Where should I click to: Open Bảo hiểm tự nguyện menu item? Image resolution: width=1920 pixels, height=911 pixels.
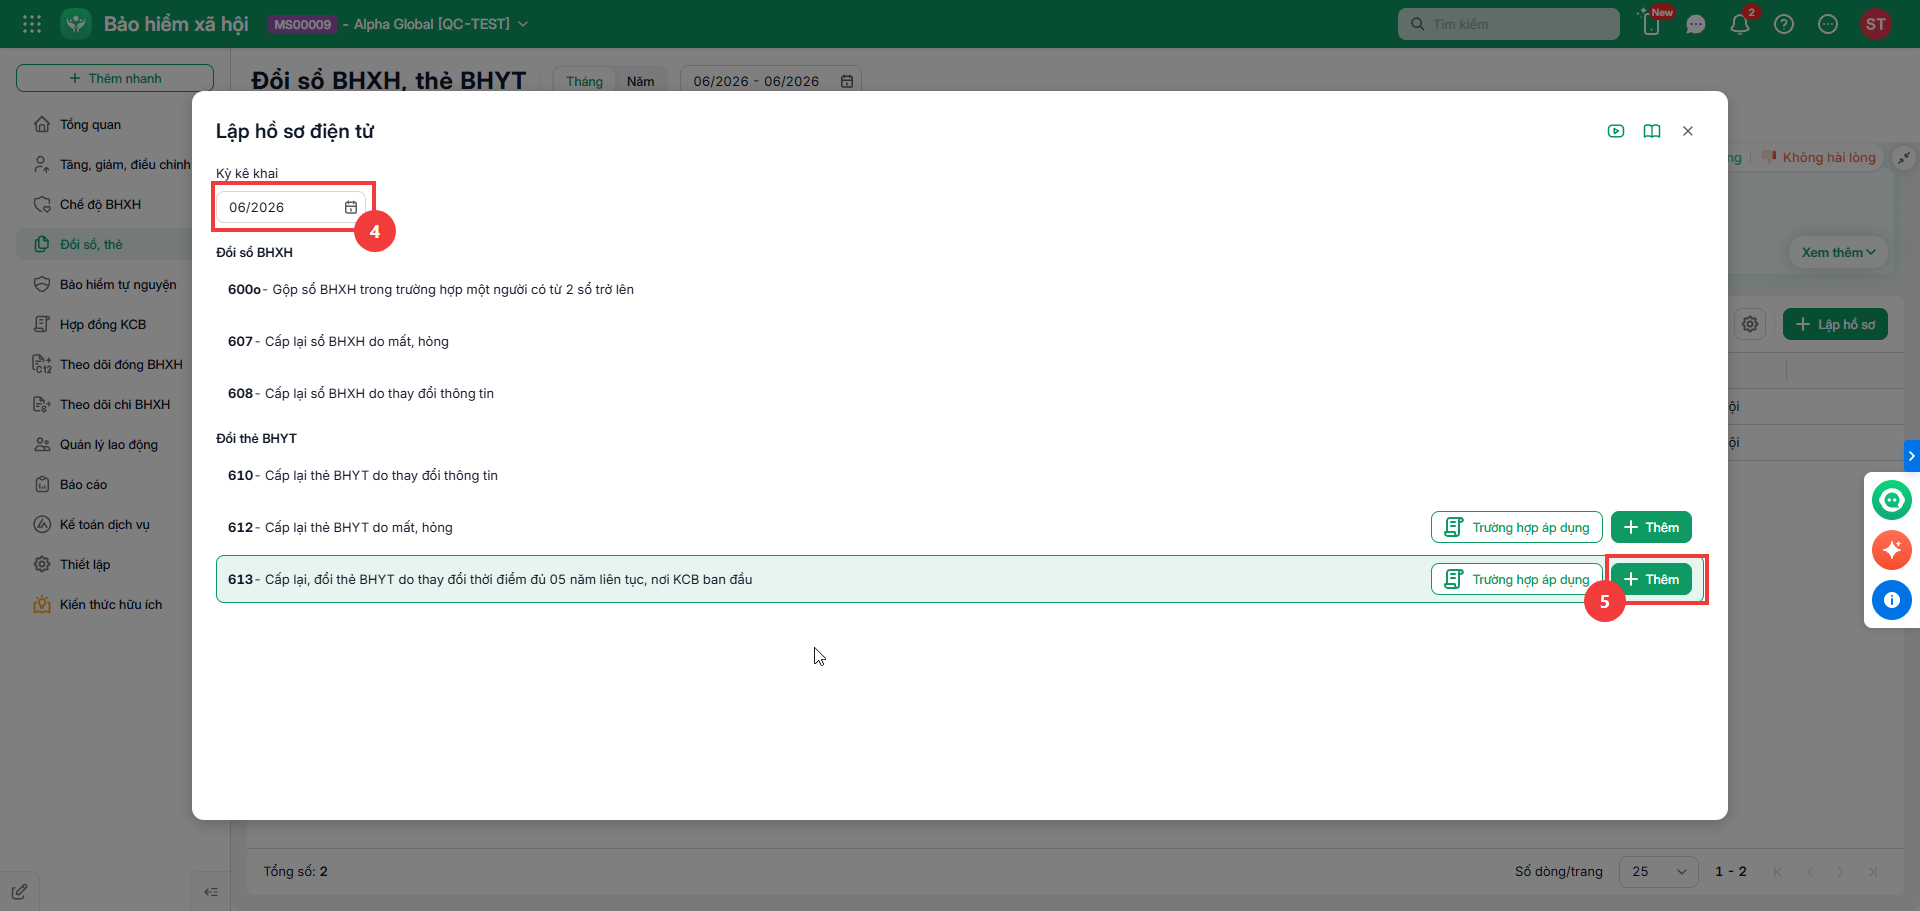click(x=118, y=285)
